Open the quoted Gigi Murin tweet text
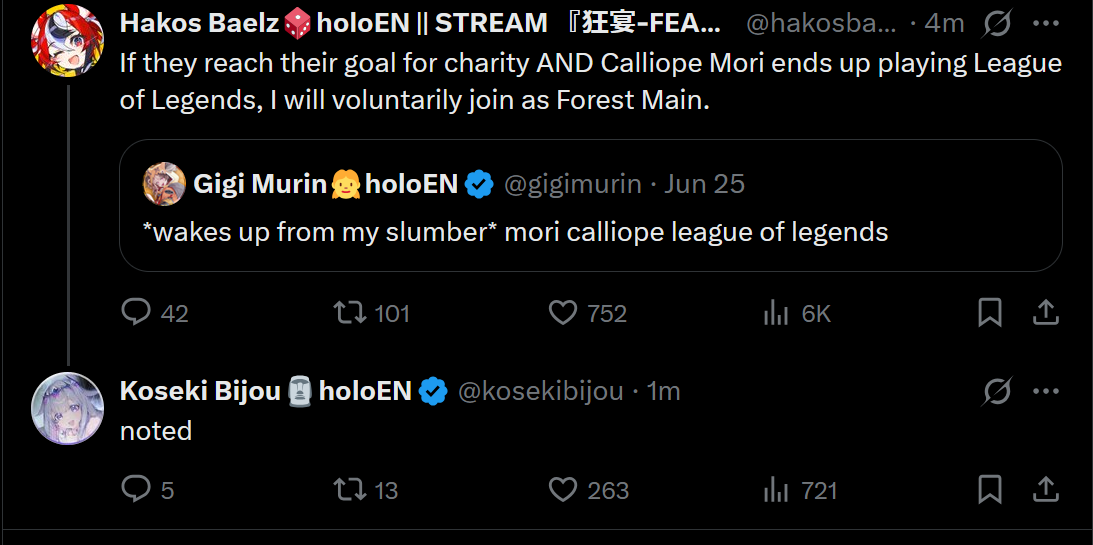This screenshot has height=545, width=1093. [516, 232]
